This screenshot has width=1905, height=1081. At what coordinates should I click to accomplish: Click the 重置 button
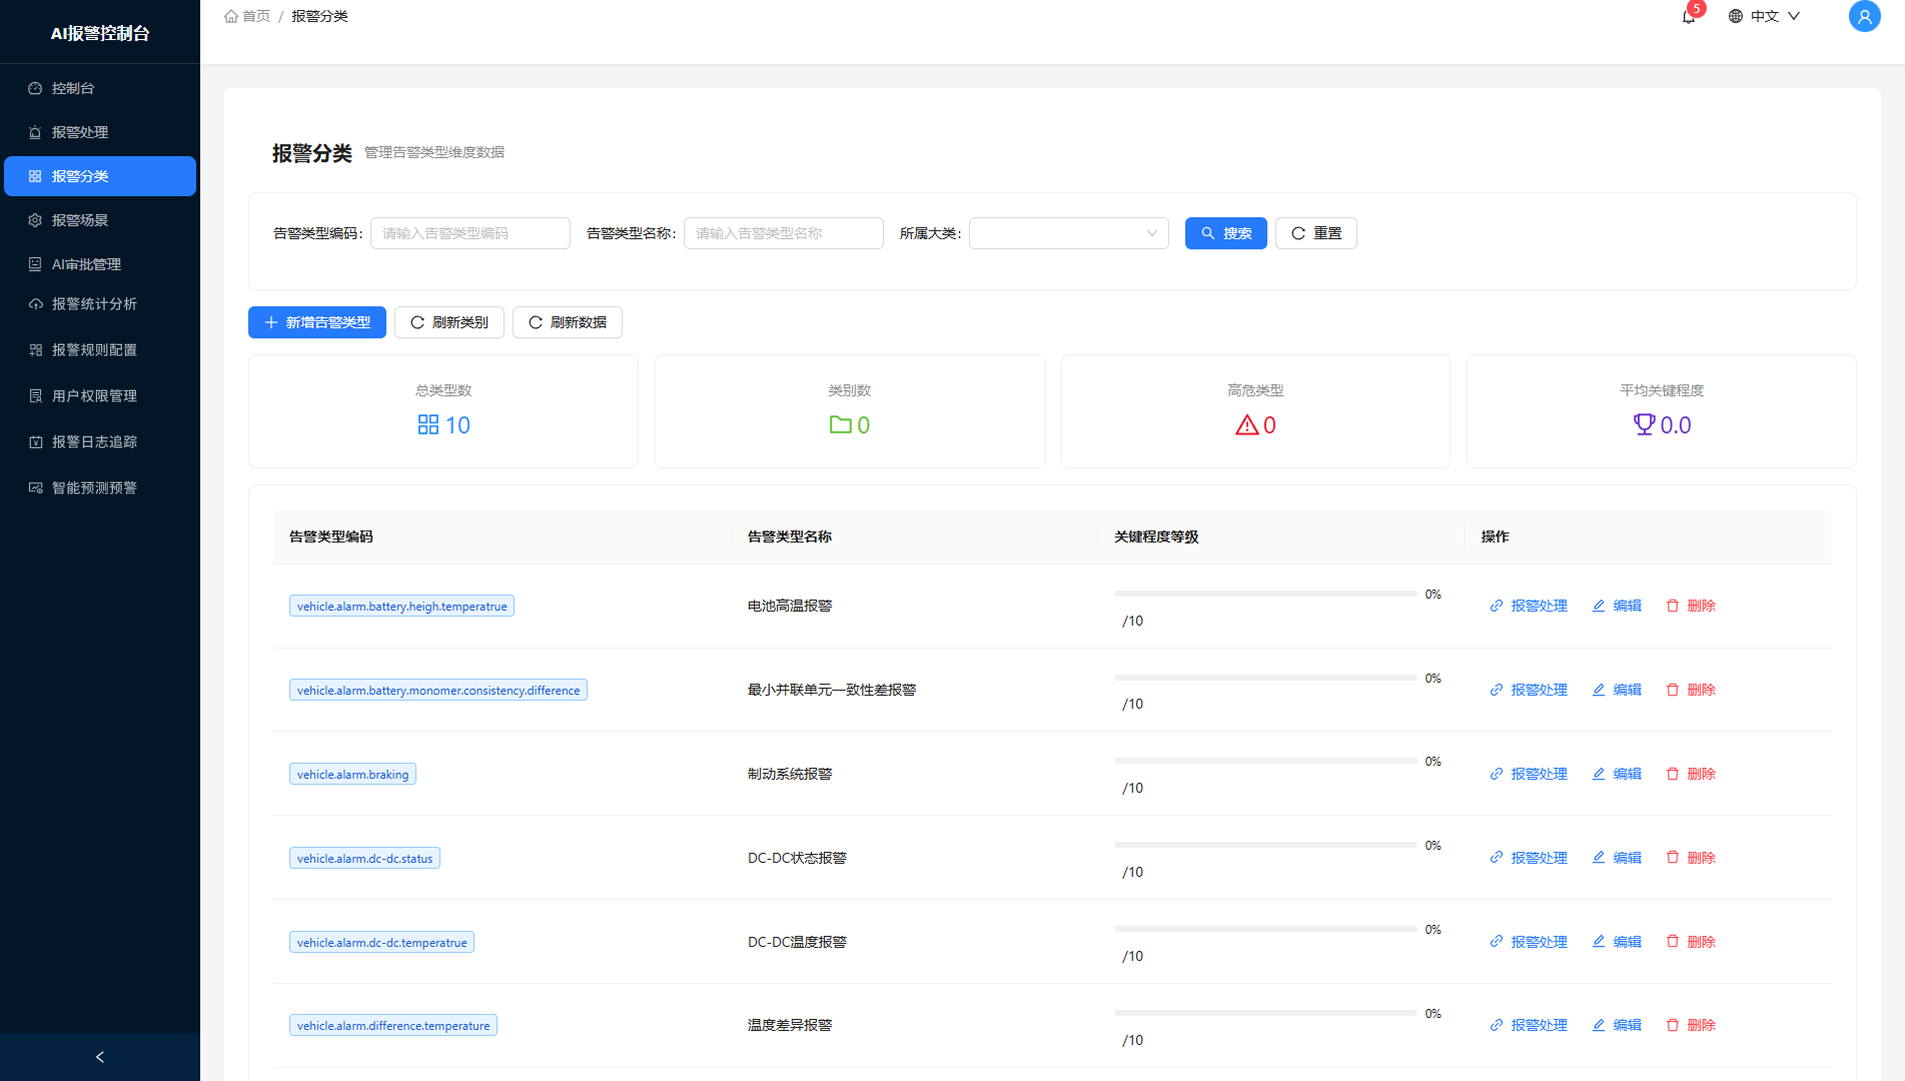point(1315,233)
